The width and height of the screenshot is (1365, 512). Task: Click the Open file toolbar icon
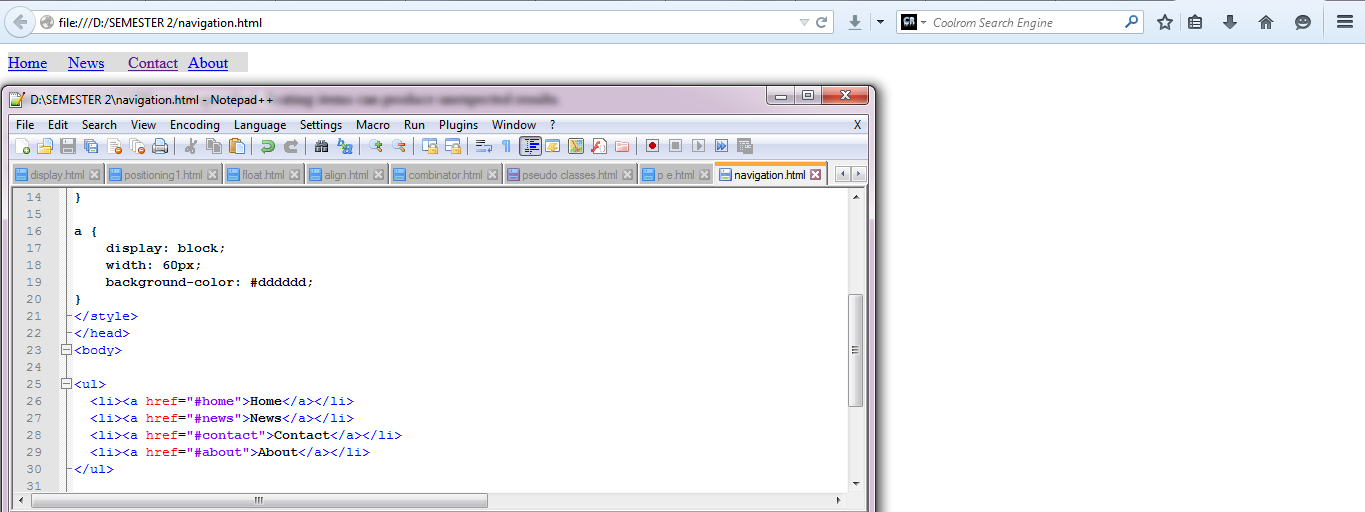(44, 146)
